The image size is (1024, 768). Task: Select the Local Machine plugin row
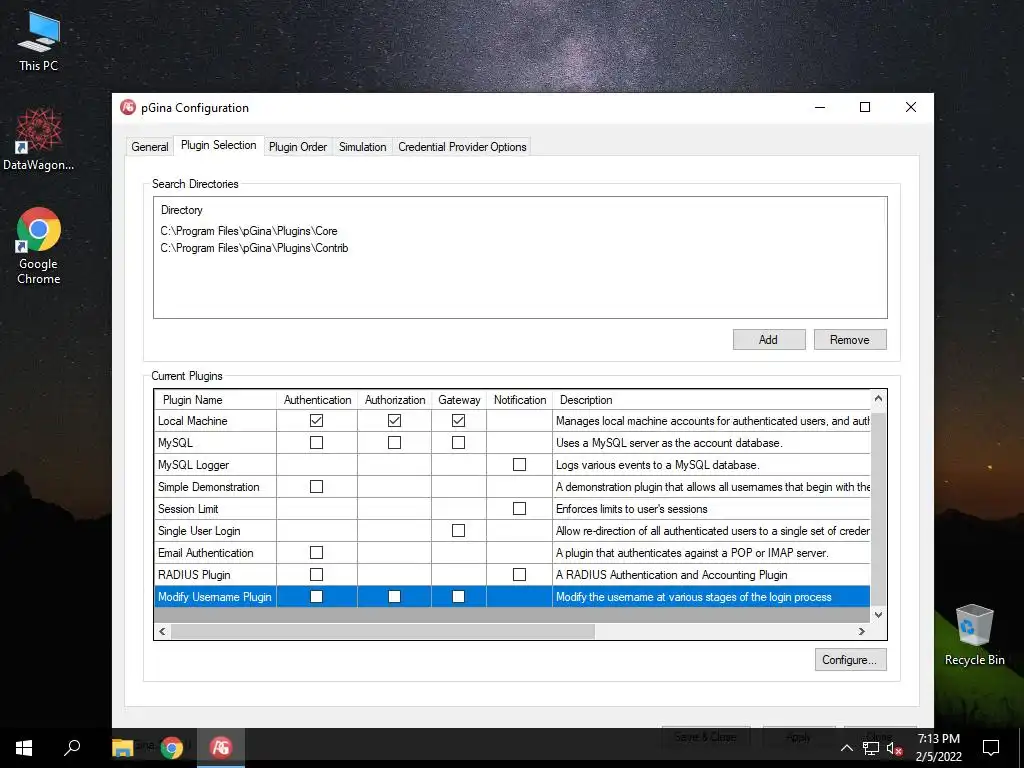[x=512, y=421]
